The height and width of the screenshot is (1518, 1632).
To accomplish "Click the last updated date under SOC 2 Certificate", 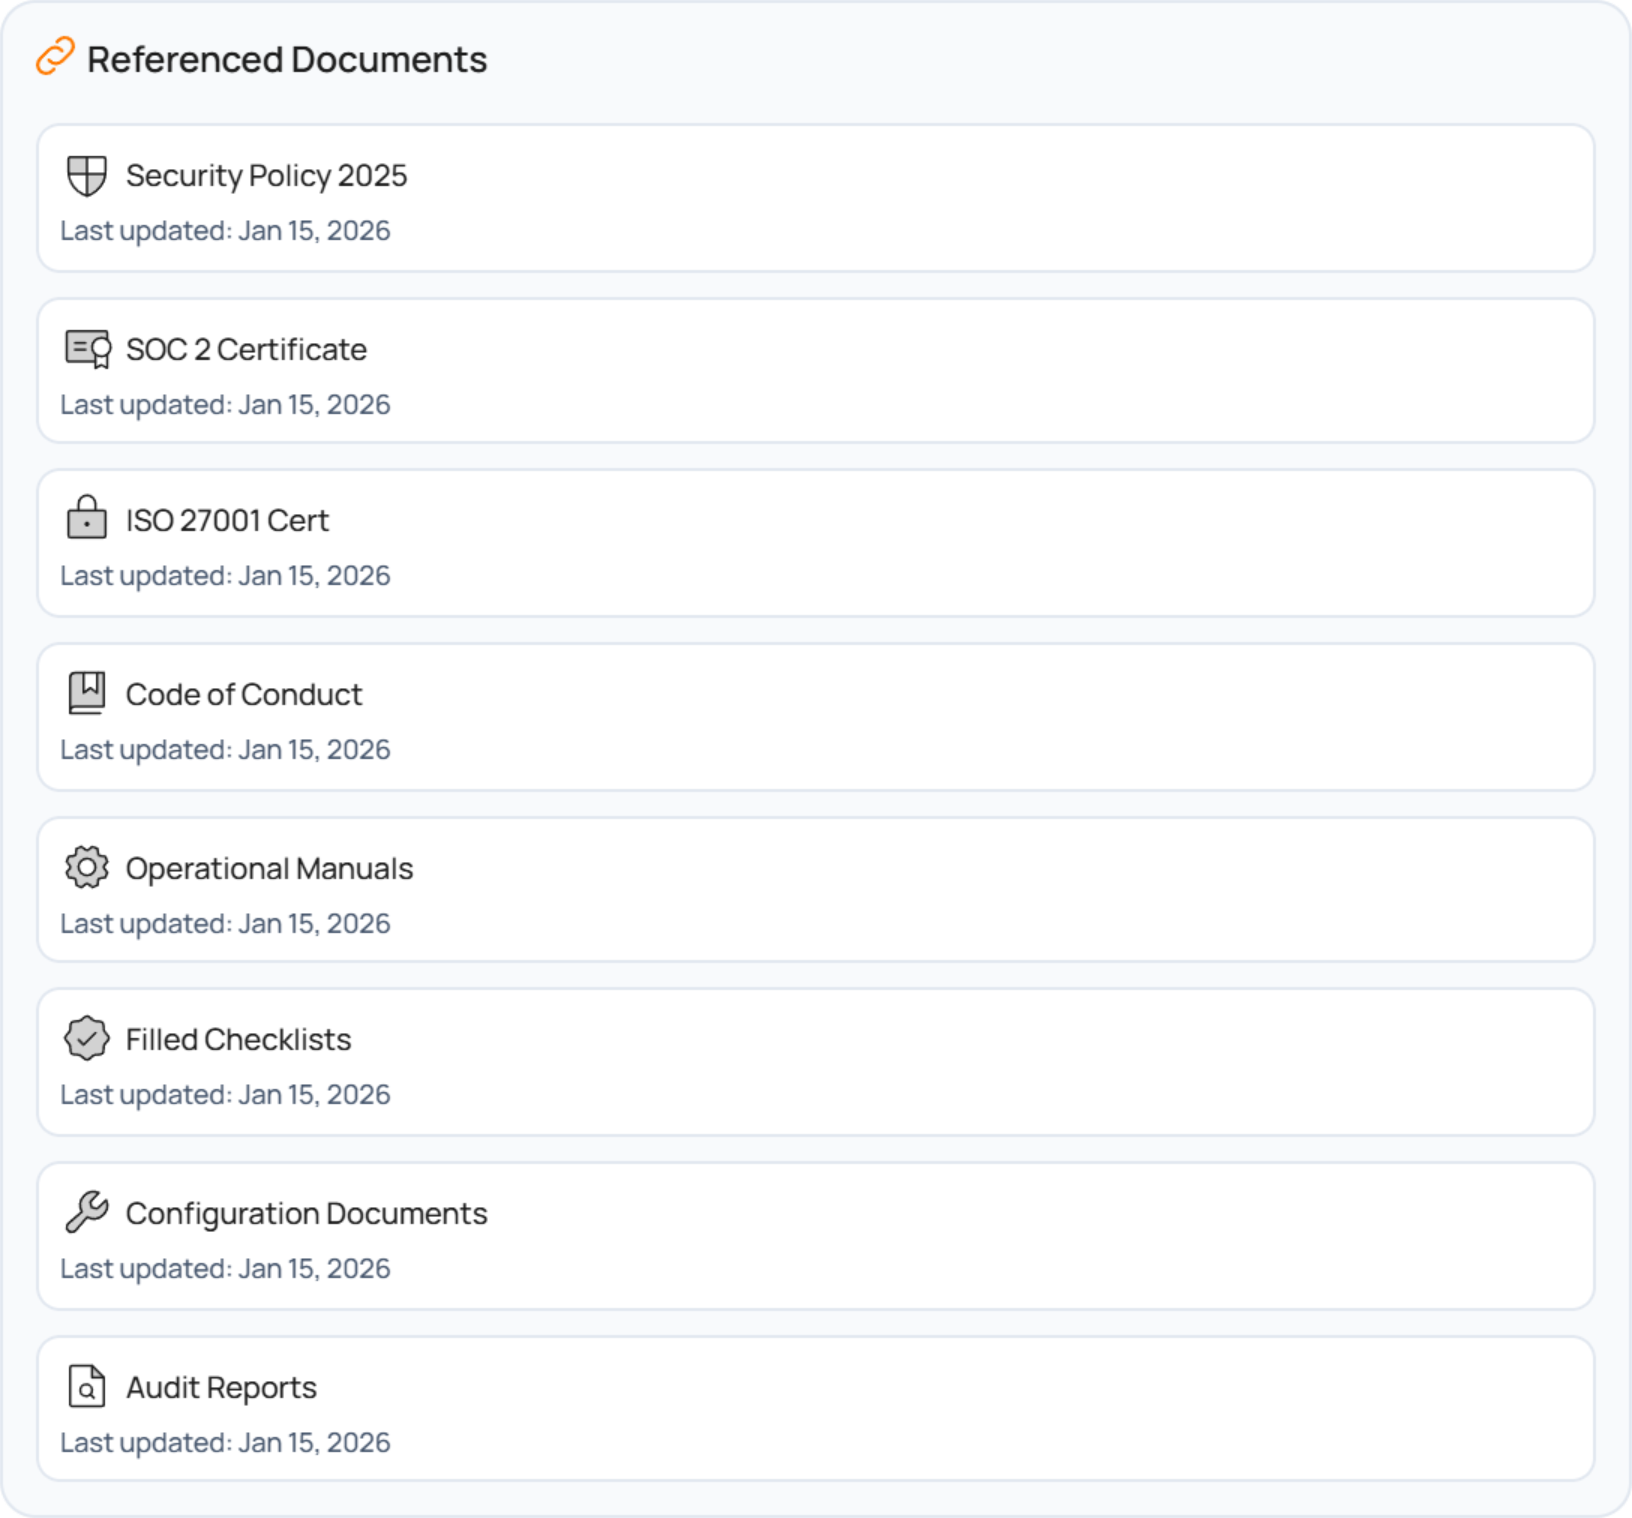I will [225, 405].
